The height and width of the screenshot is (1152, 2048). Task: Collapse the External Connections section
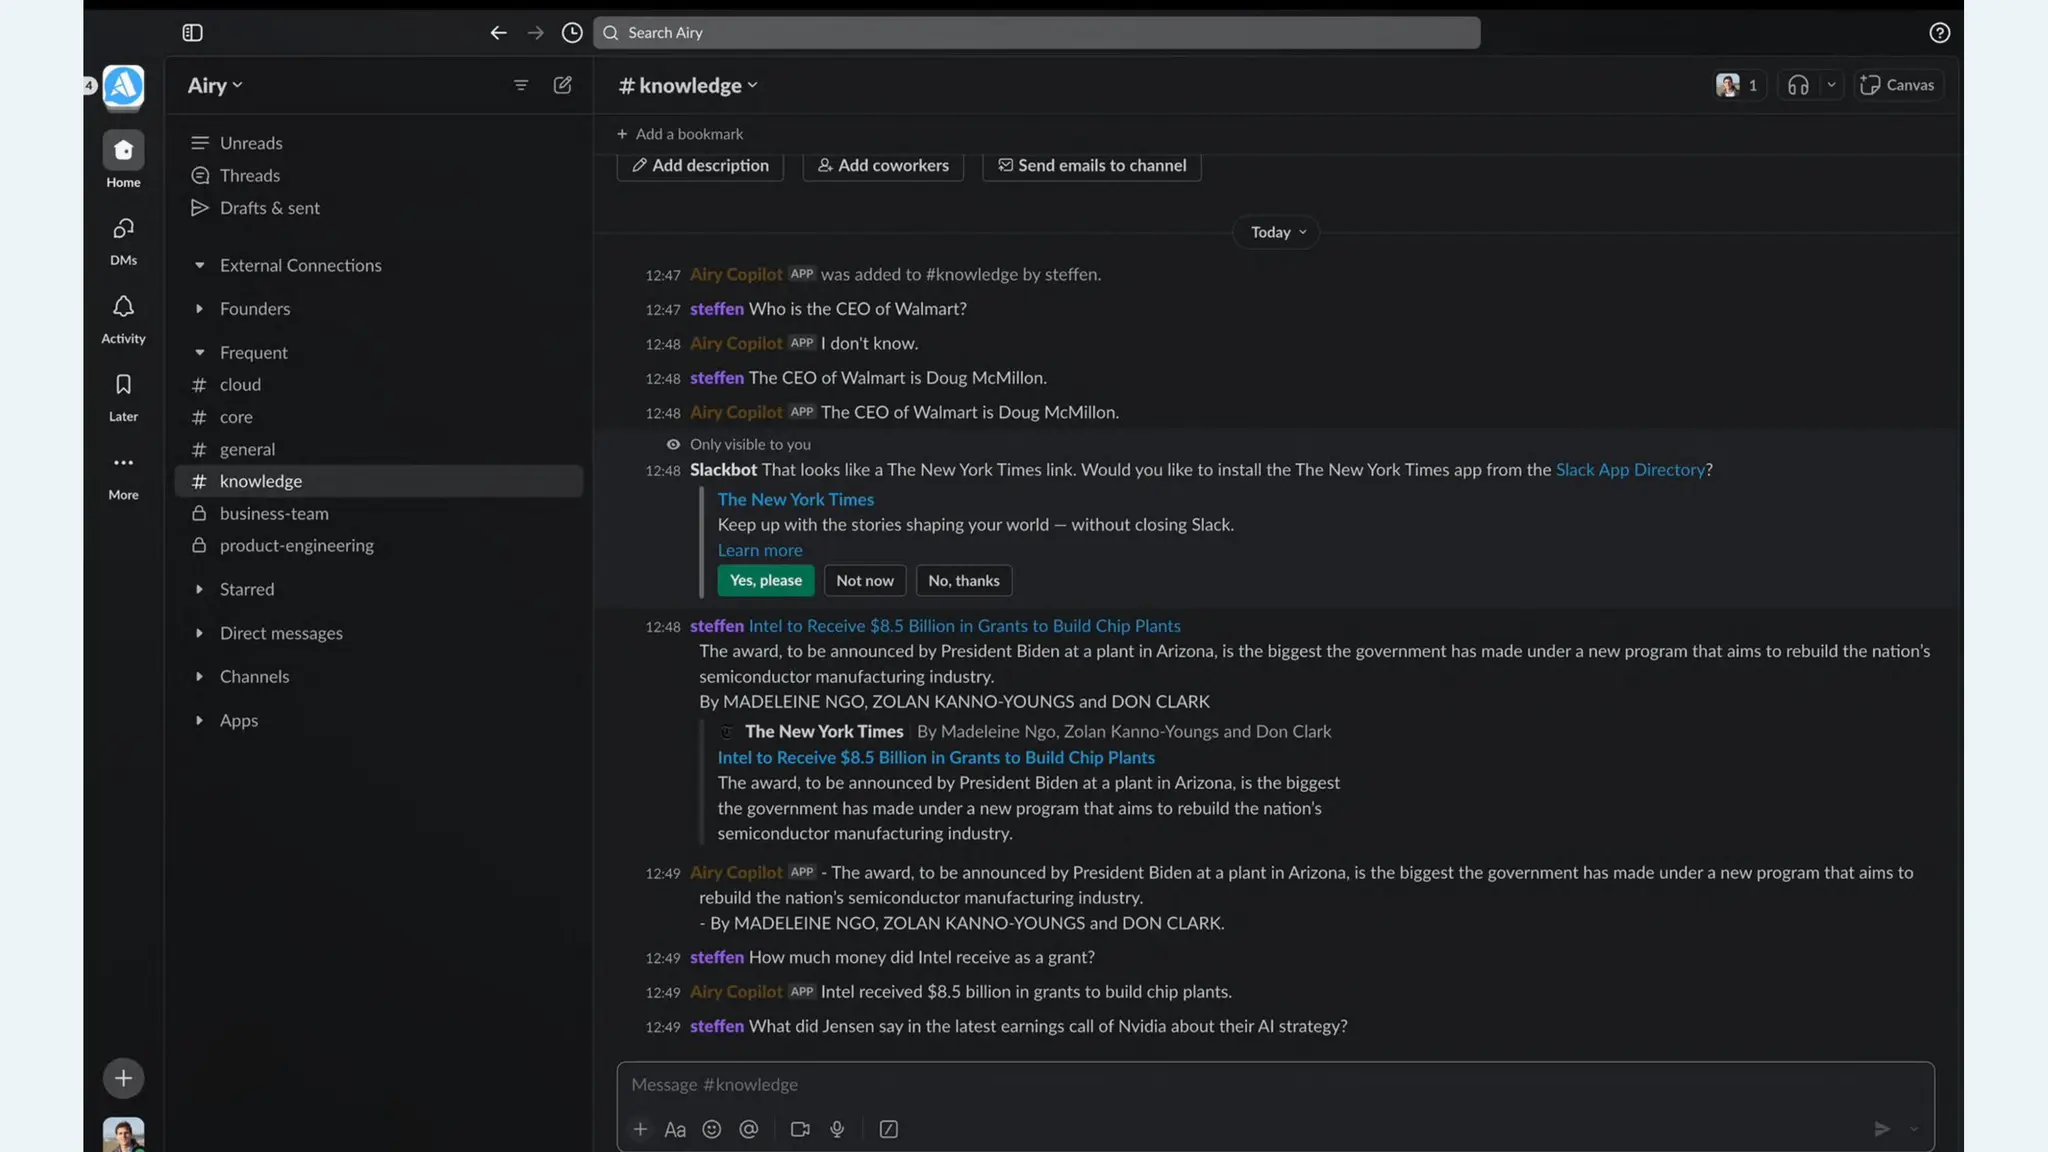tap(199, 265)
